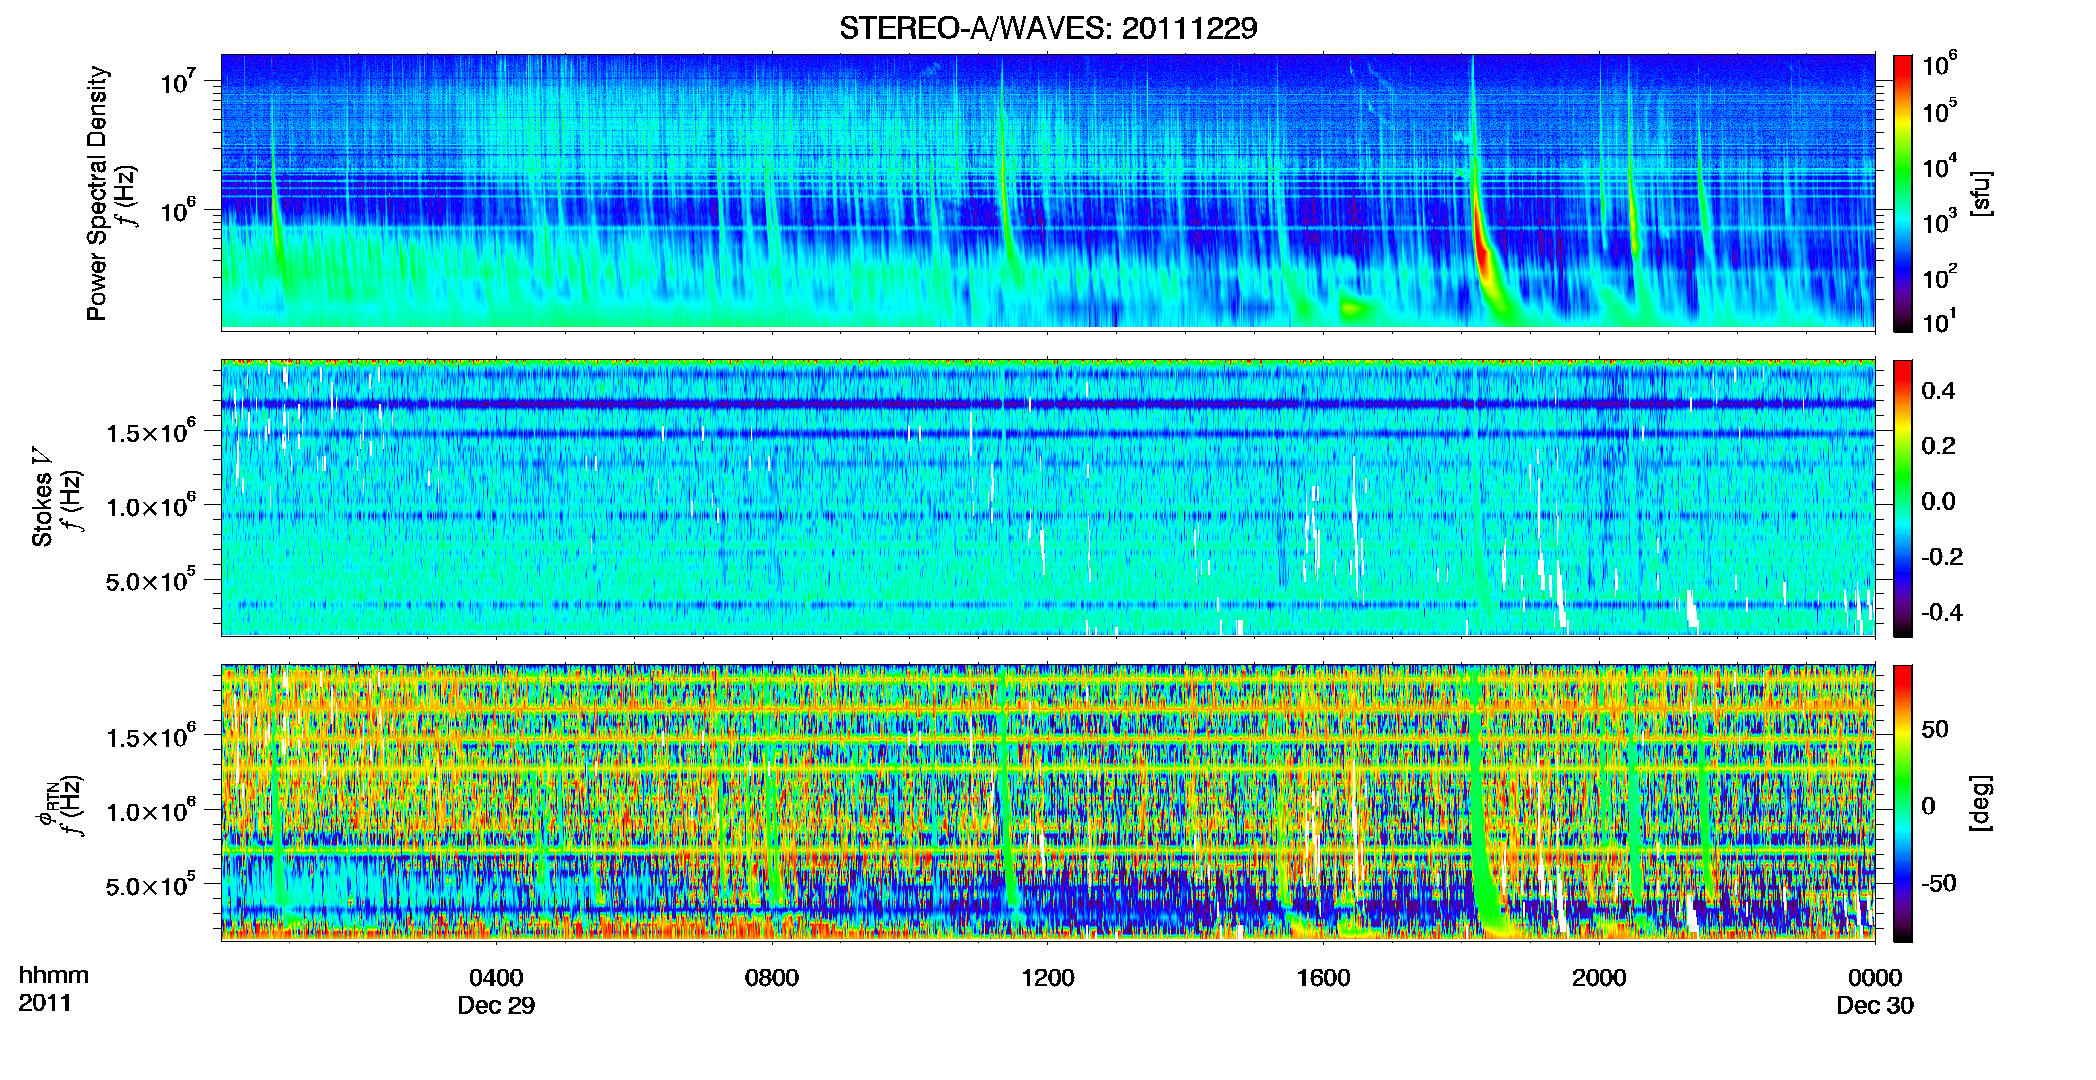Click the 1200 time tick label
This screenshot has height=1080, width=2096.
pyautogui.click(x=1048, y=978)
